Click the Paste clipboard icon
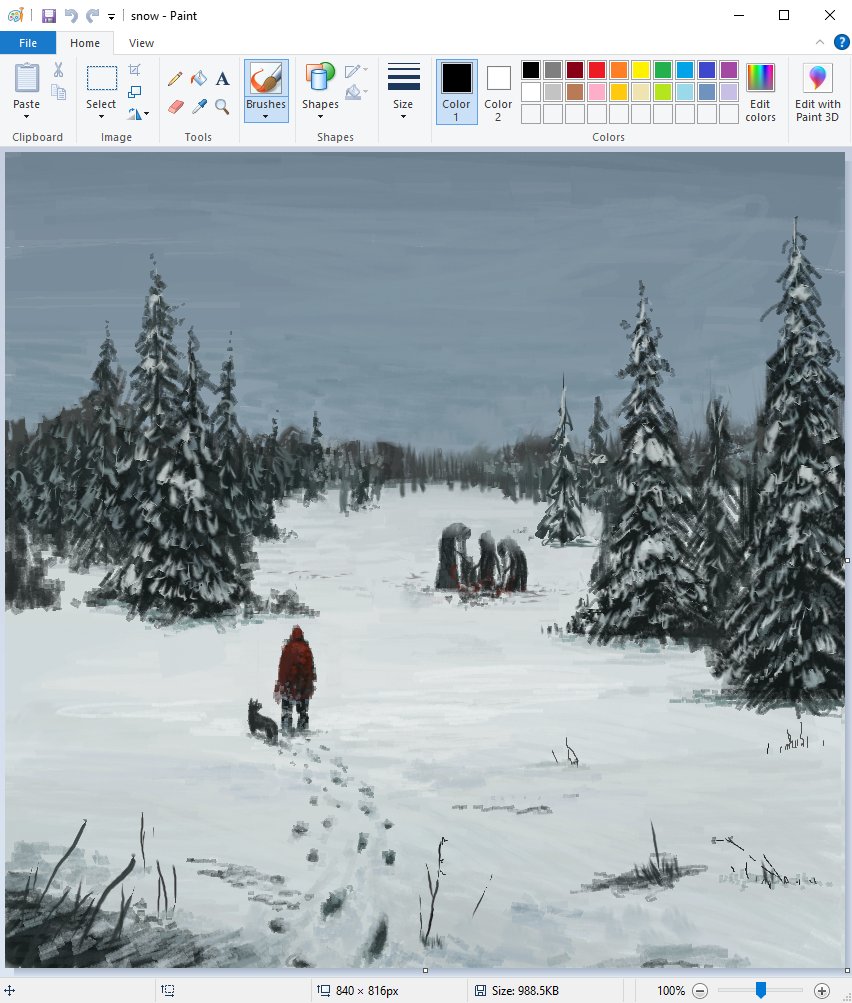 point(27,78)
